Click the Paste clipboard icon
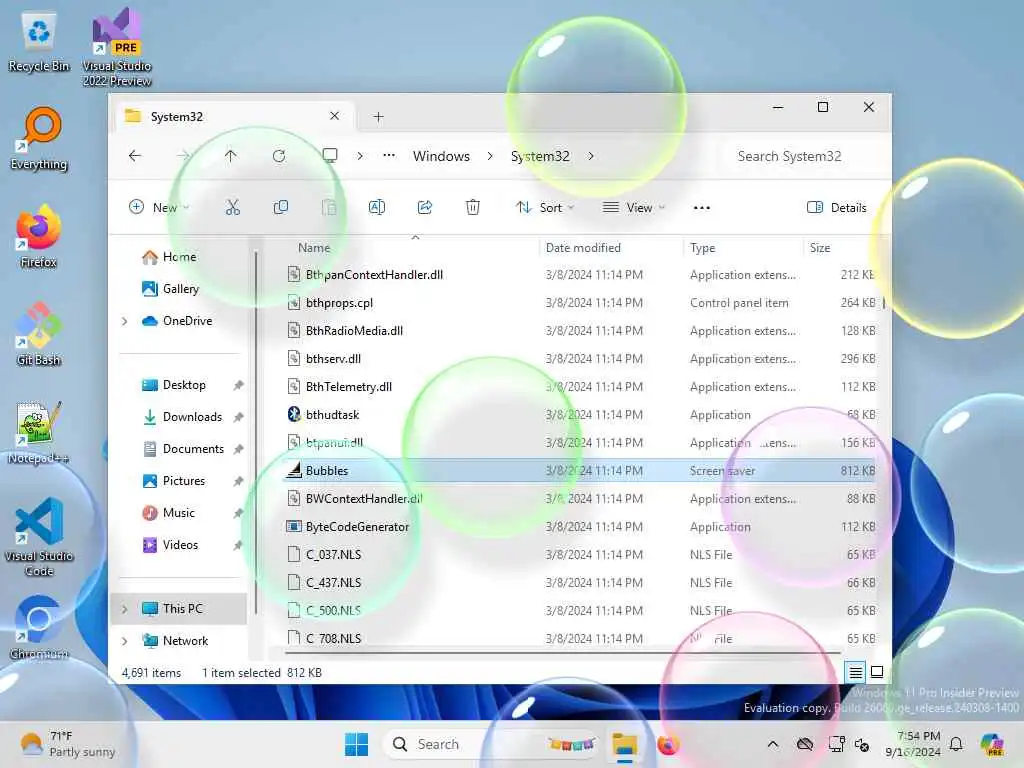The image size is (1024, 768). coord(329,208)
